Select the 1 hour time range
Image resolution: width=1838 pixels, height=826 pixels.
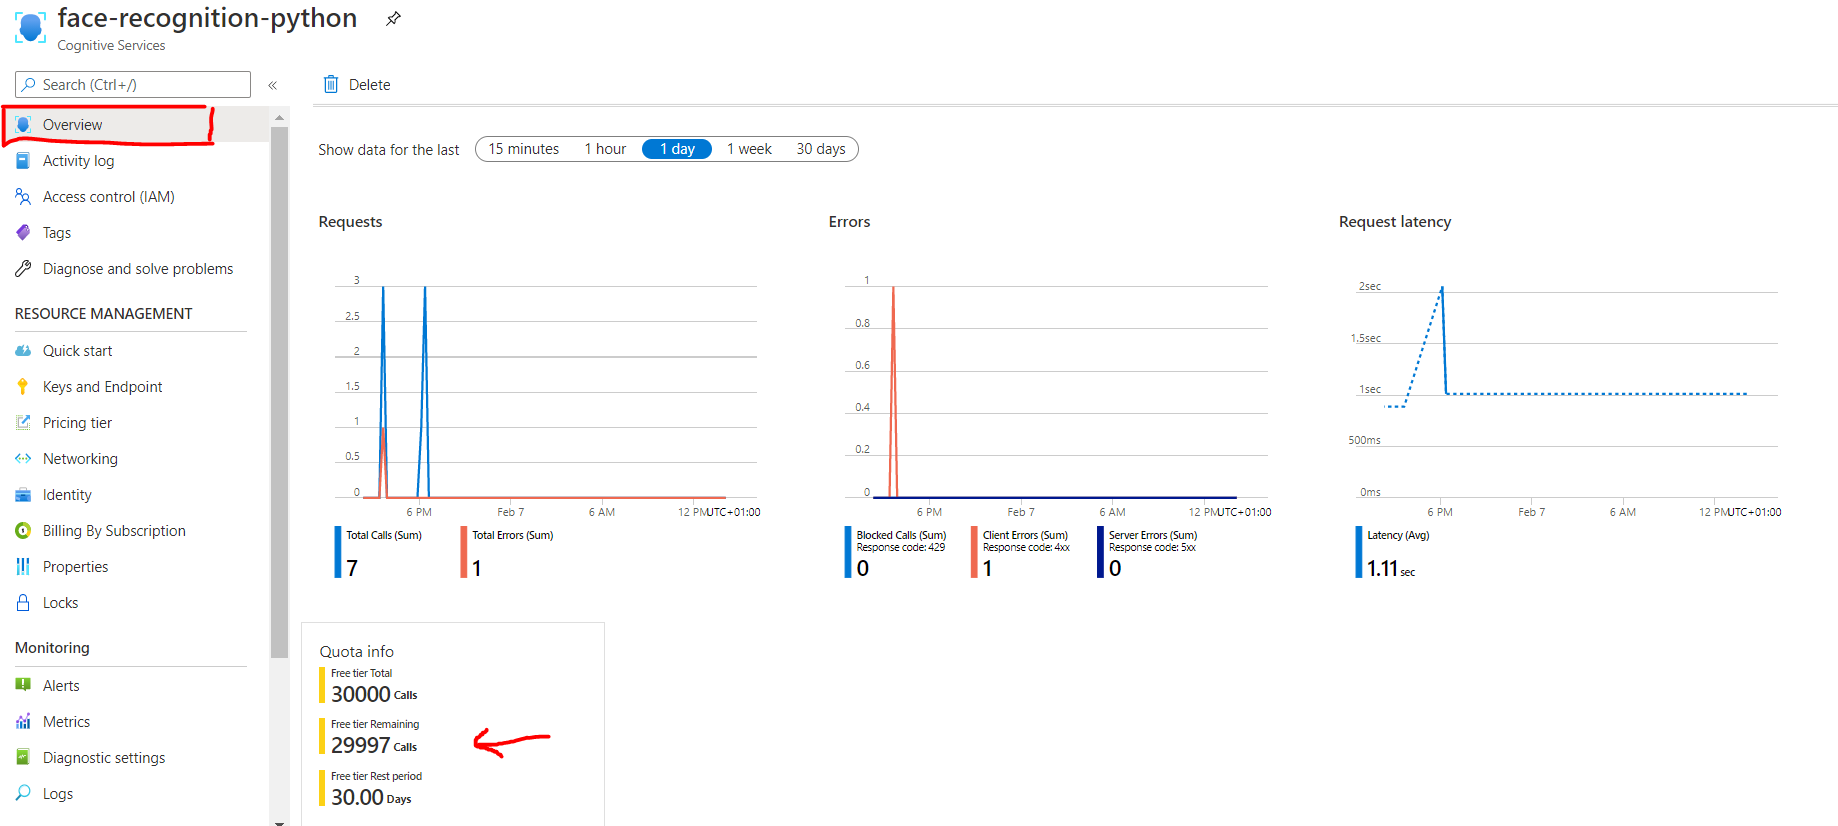pyautogui.click(x=605, y=149)
